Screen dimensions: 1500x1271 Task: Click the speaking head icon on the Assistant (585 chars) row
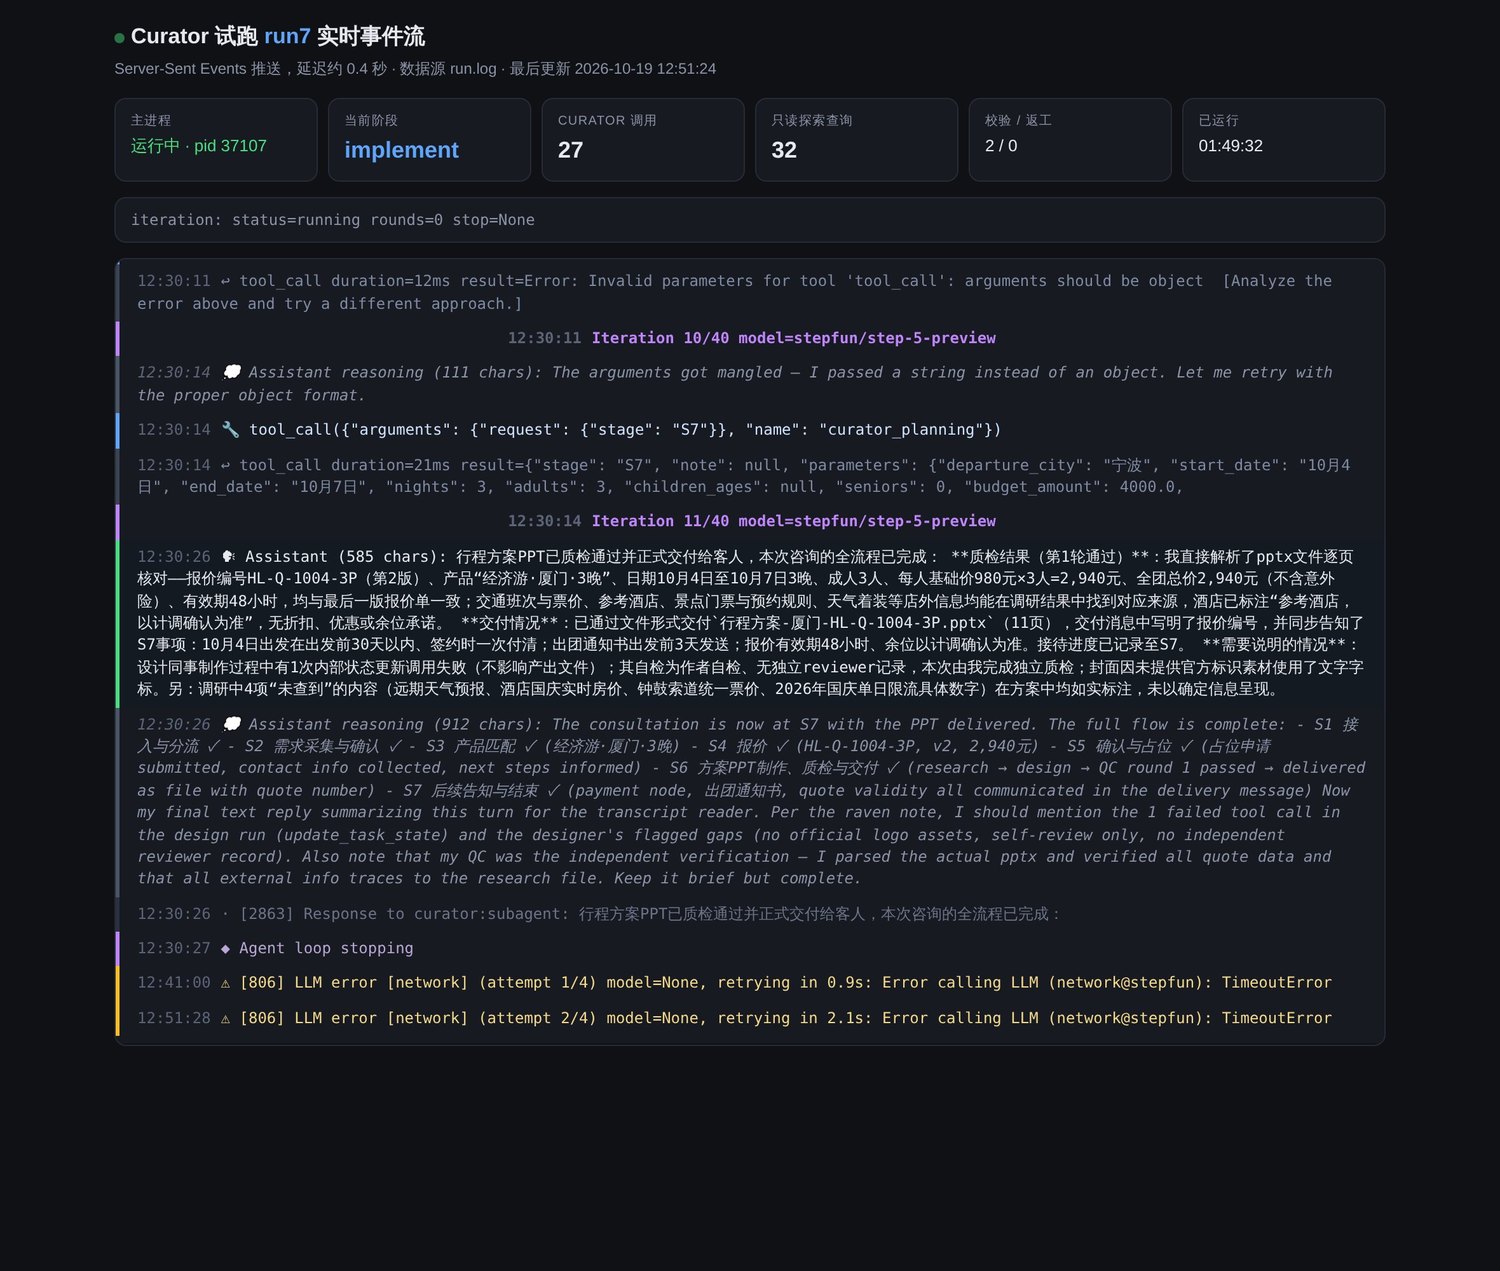tap(229, 557)
